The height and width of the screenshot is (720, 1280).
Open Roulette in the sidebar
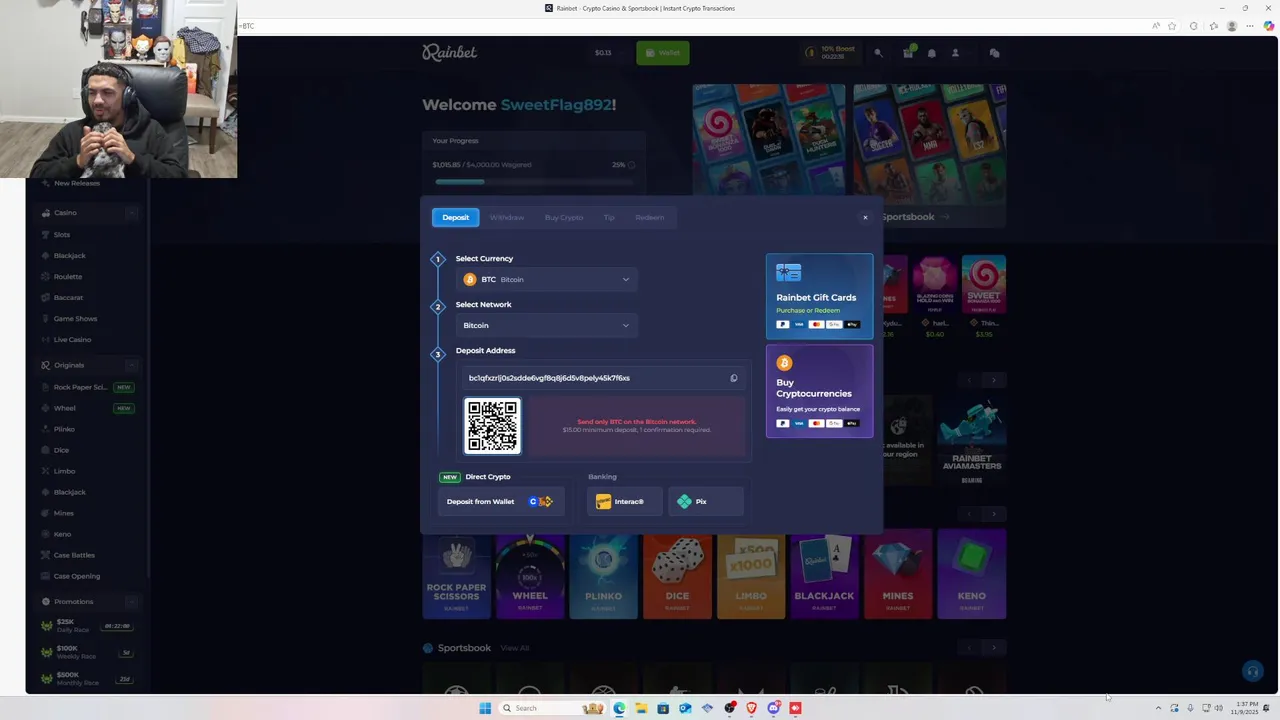pos(68,276)
